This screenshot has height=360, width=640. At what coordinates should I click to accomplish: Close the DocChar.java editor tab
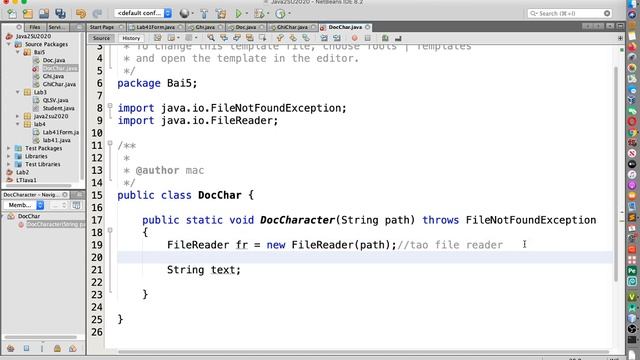tap(367, 27)
